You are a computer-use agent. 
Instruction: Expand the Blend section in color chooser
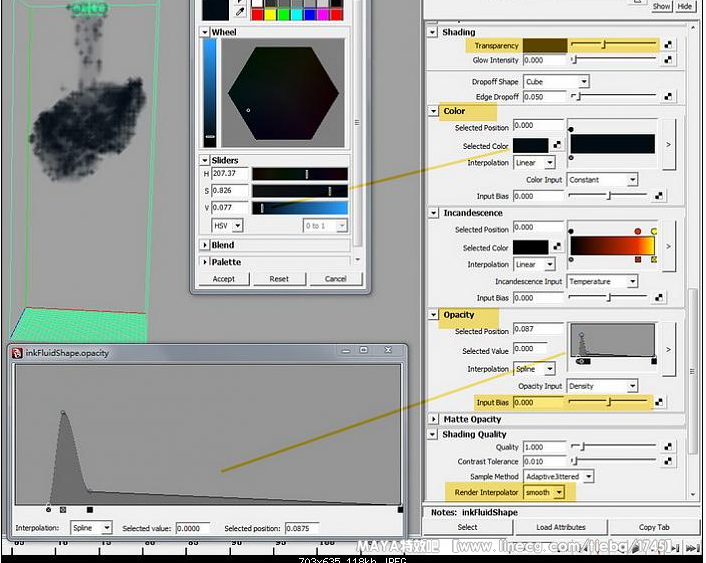(x=205, y=245)
